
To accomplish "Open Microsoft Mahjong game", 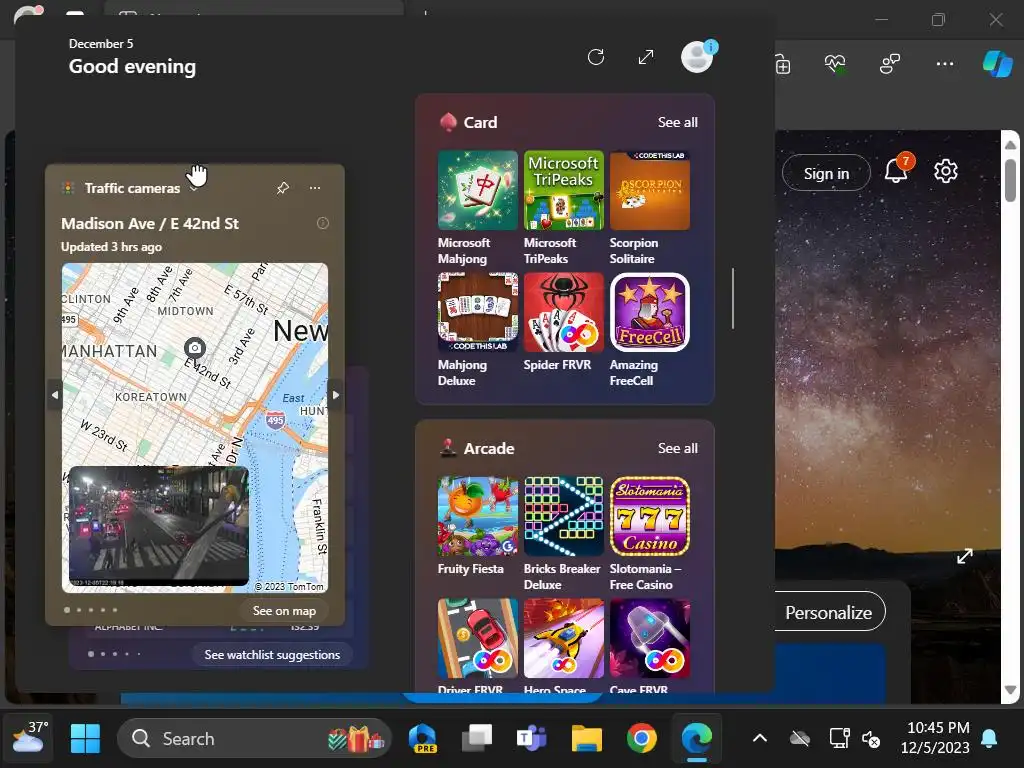I will tap(477, 190).
